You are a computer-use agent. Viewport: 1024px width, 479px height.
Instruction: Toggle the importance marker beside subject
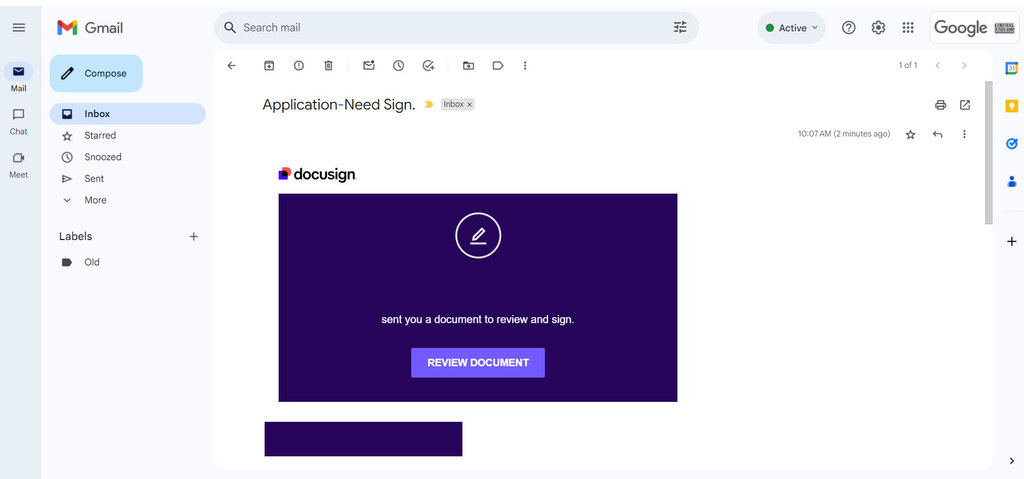pyautogui.click(x=429, y=105)
